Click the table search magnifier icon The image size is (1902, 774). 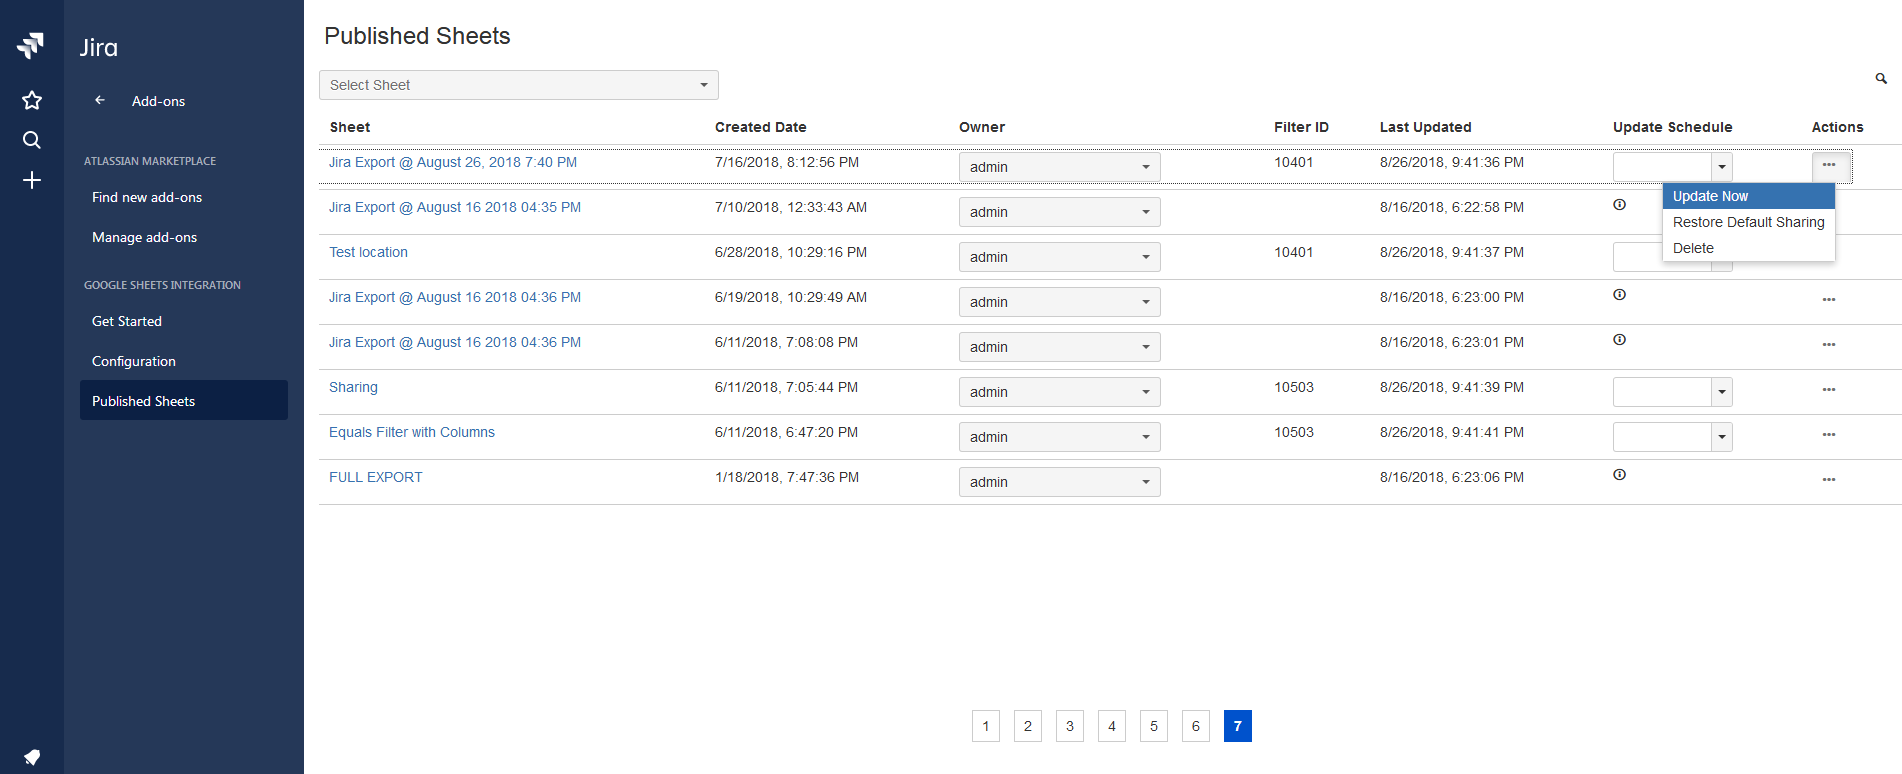tap(1880, 78)
